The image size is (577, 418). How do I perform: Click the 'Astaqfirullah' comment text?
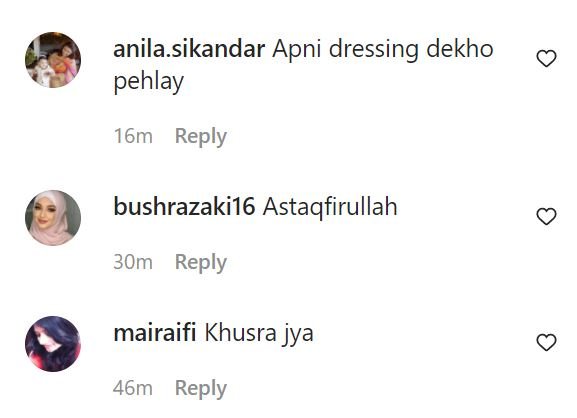click(330, 207)
